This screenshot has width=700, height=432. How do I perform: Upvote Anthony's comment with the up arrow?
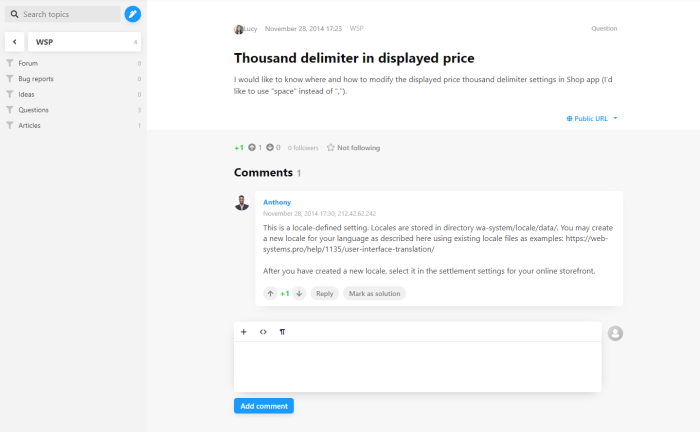[270, 294]
